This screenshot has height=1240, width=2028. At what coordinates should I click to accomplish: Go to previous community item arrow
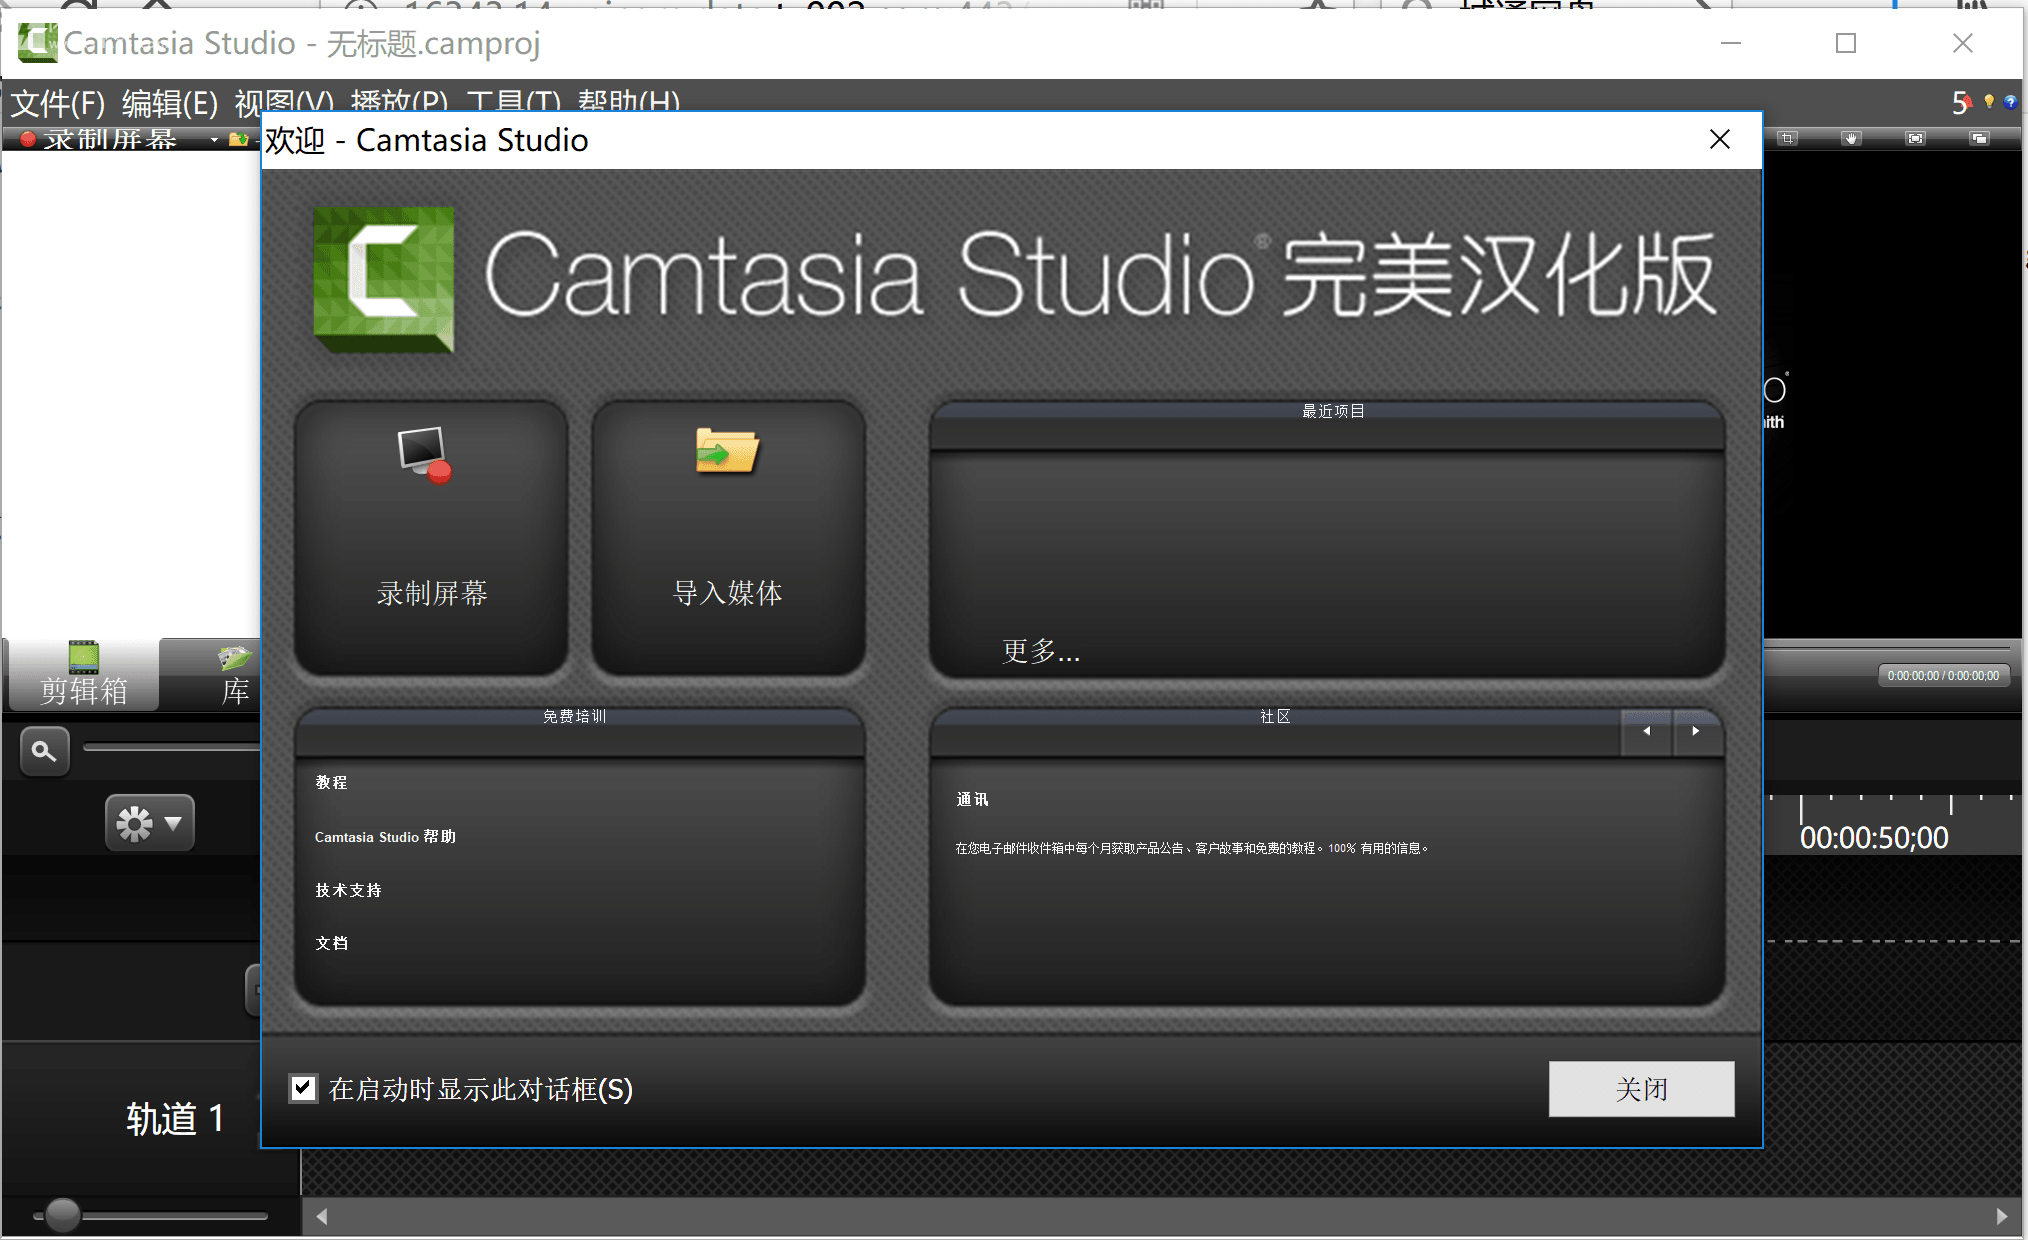(1646, 732)
